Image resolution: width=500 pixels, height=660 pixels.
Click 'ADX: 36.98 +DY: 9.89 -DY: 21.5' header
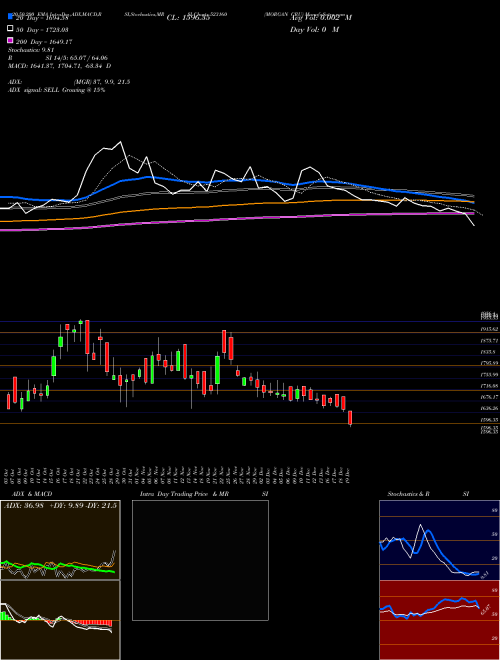tap(60, 506)
